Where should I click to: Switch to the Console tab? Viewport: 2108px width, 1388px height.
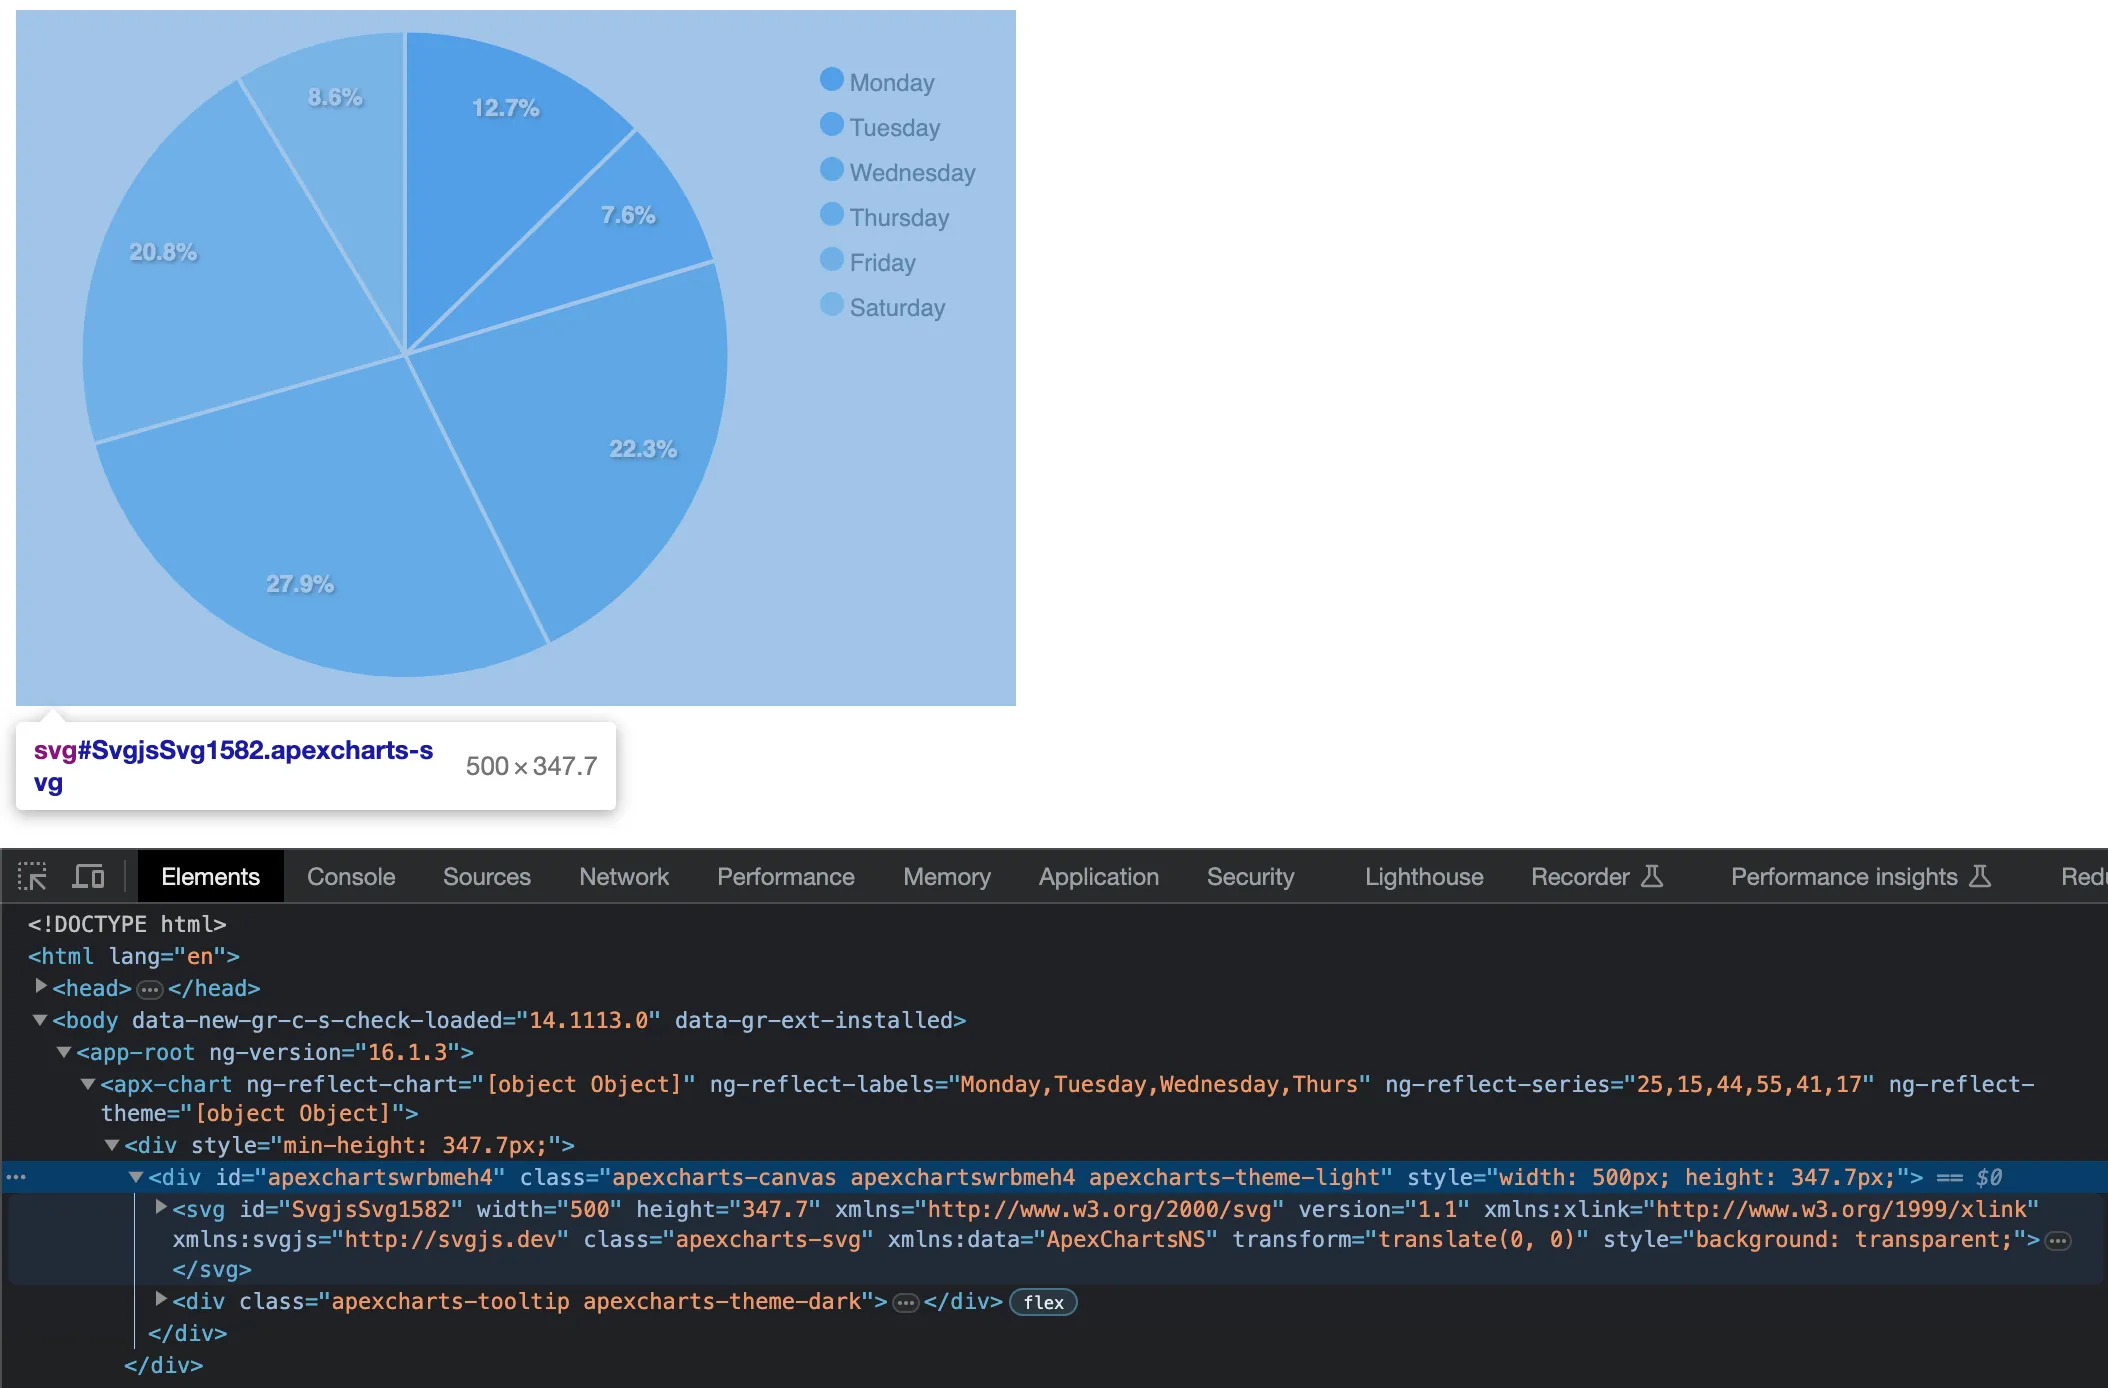pyautogui.click(x=350, y=875)
